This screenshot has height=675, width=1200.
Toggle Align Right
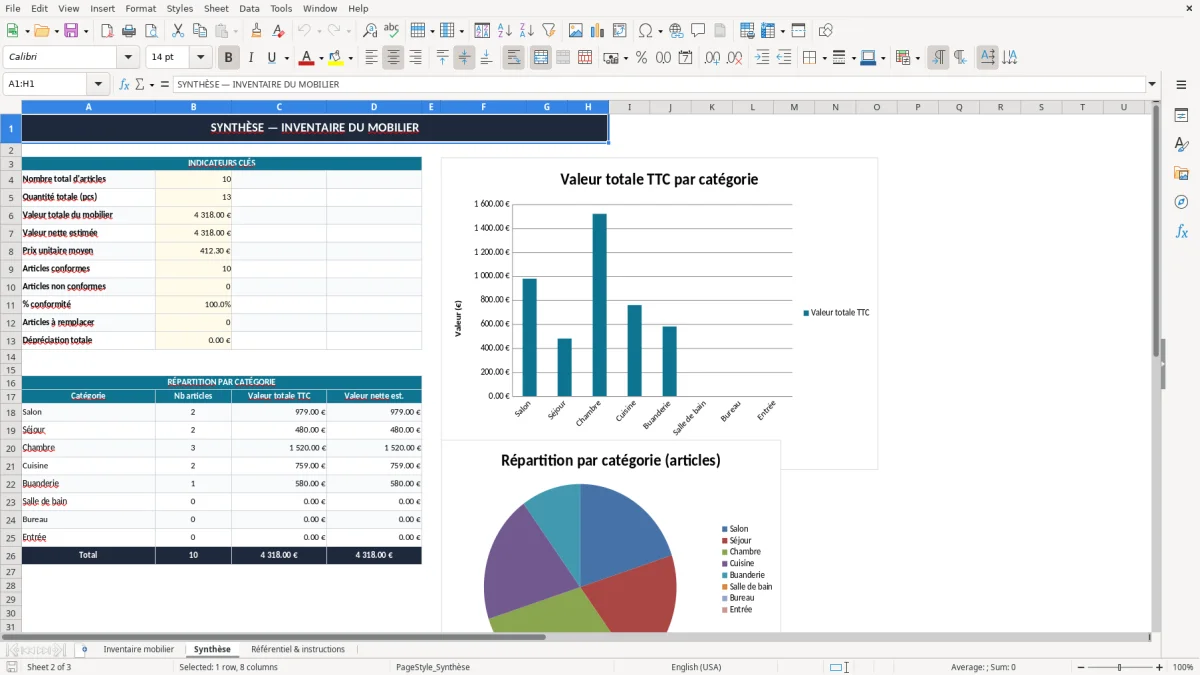click(x=415, y=58)
